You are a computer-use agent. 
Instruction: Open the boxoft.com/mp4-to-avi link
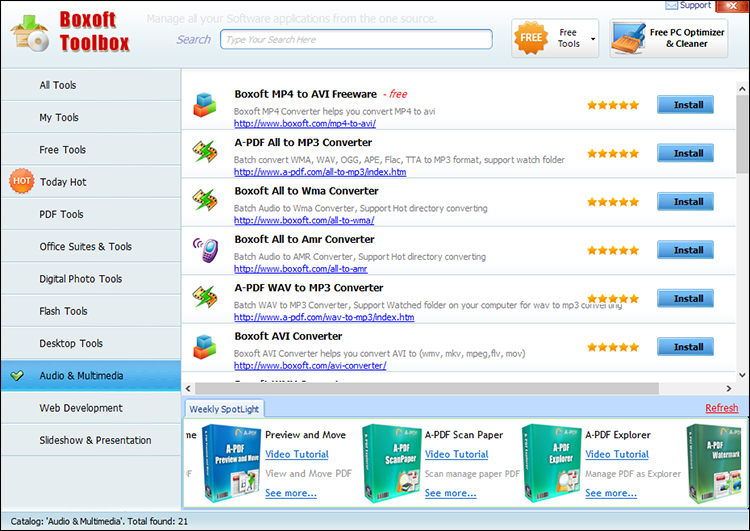click(305, 123)
